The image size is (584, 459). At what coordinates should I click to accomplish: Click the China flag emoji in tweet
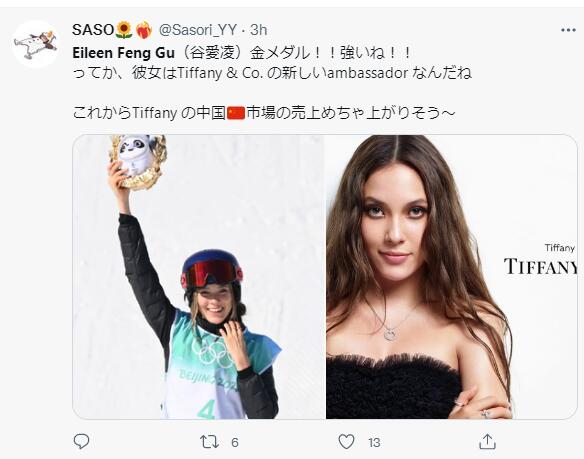point(236,113)
